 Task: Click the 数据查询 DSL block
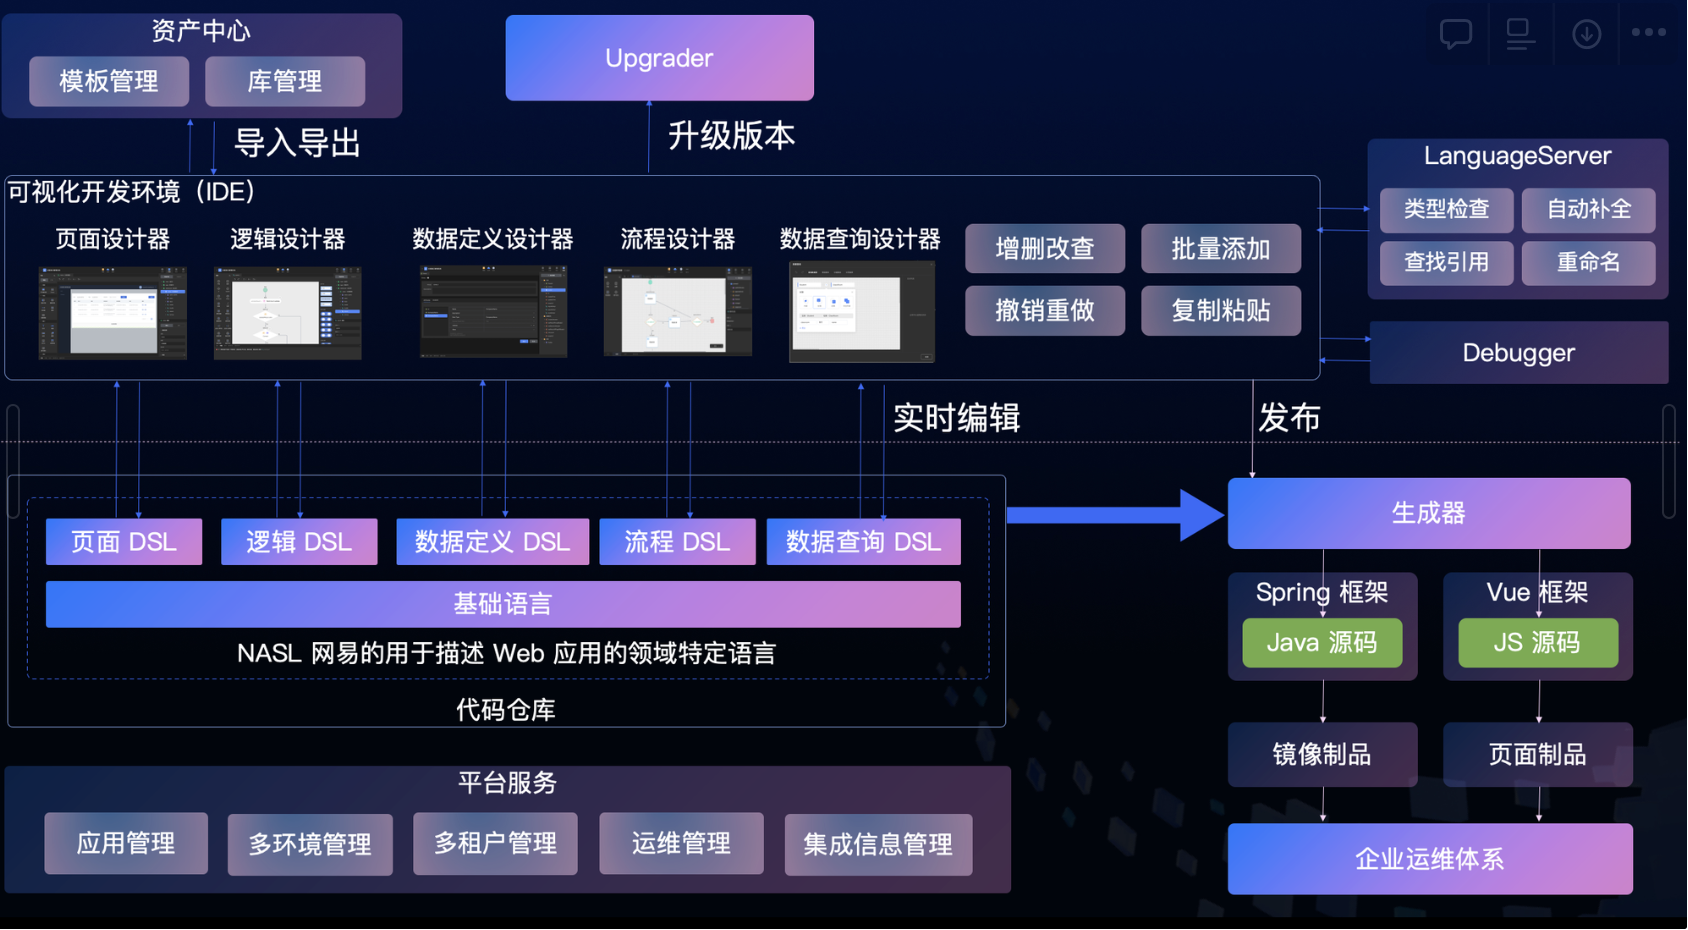[x=864, y=542]
